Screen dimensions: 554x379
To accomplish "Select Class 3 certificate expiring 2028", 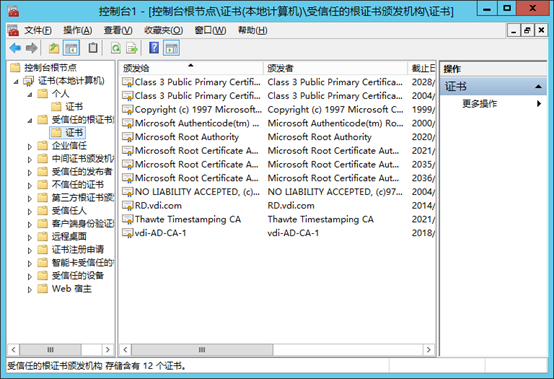I will point(278,82).
